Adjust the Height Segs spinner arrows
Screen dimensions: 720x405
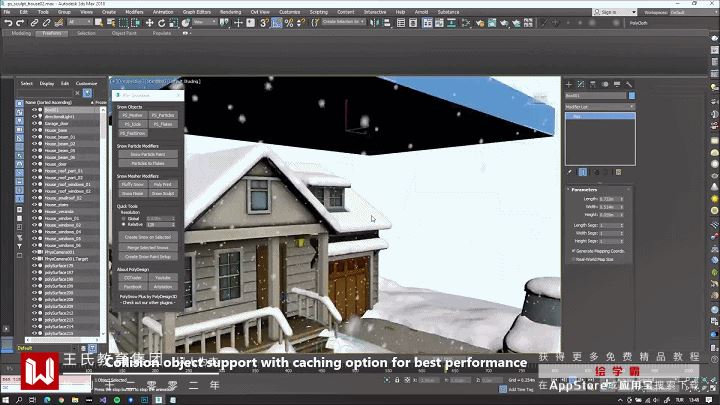(x=622, y=241)
